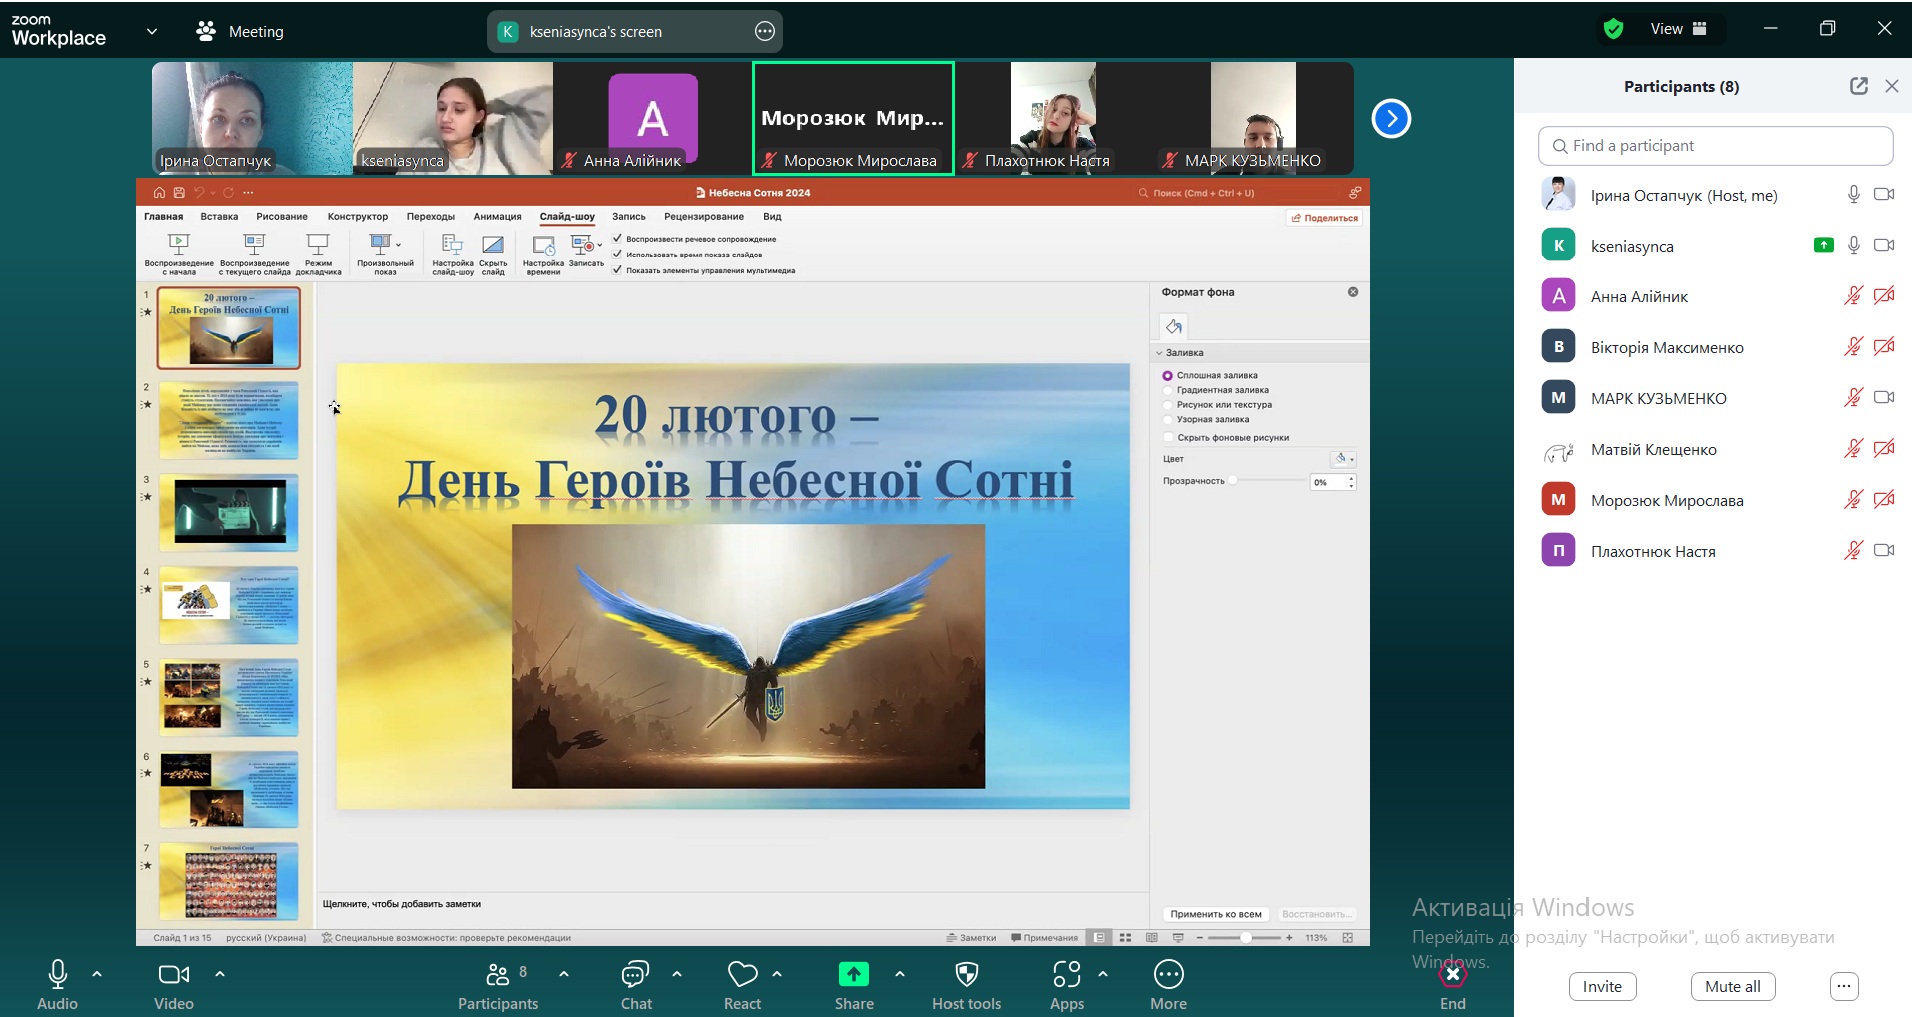Click Режим докладчика icon
Viewport: 1912px width, 1017px height.
(x=318, y=254)
